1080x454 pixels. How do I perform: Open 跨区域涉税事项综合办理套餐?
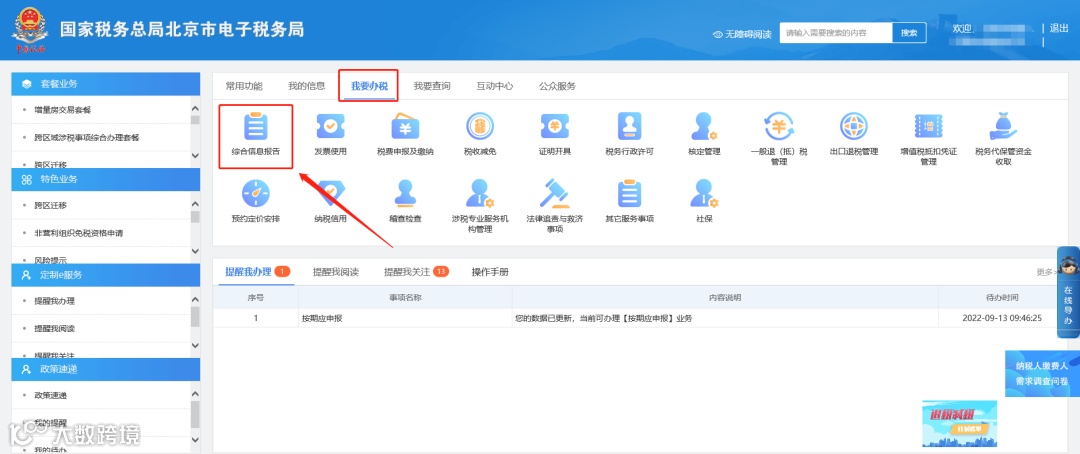(87, 137)
